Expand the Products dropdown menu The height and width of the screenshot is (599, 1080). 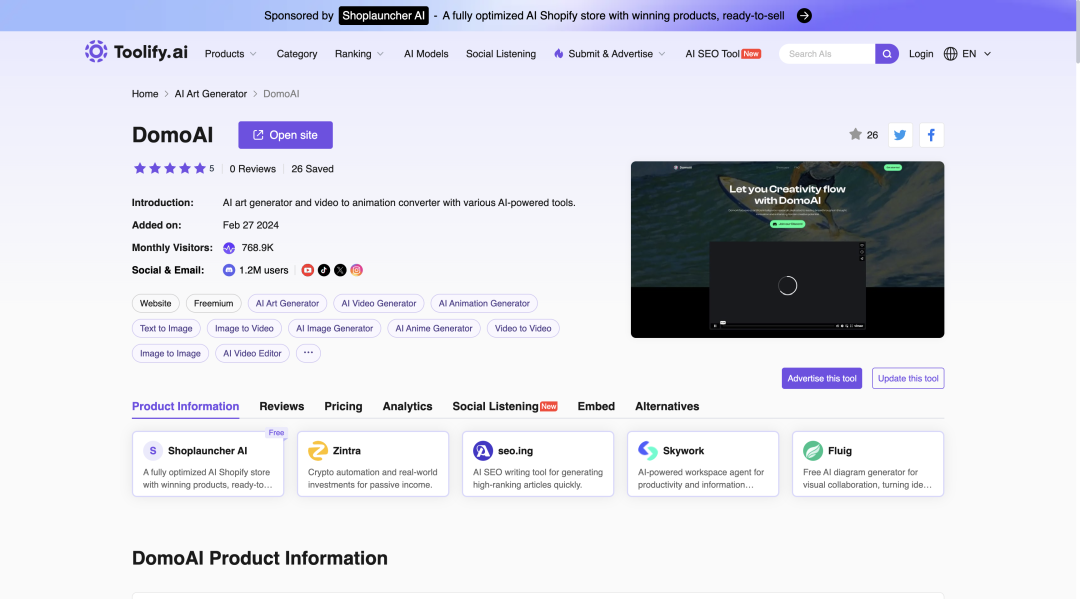click(x=231, y=54)
